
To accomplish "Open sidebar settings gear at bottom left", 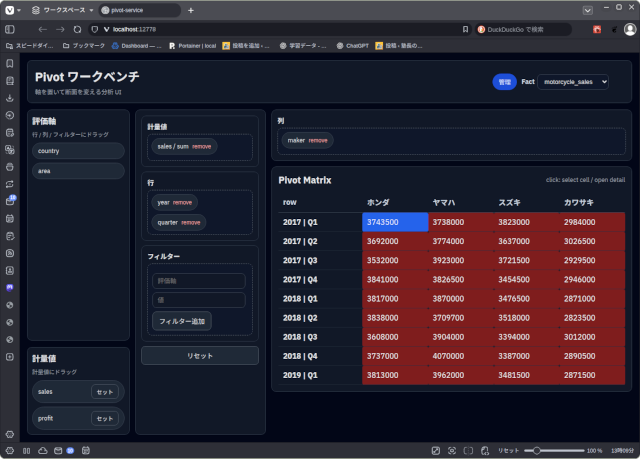I will (x=10, y=434).
